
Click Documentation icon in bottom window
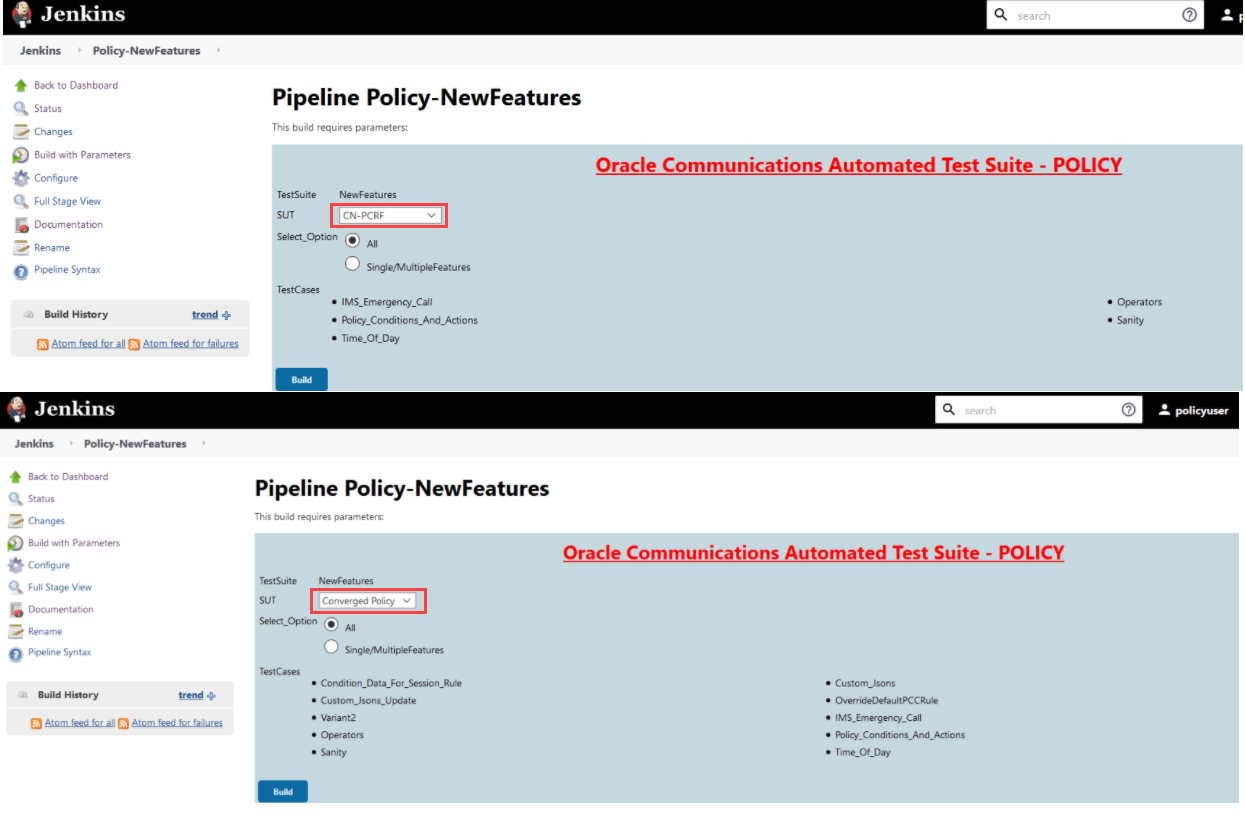pos(16,610)
